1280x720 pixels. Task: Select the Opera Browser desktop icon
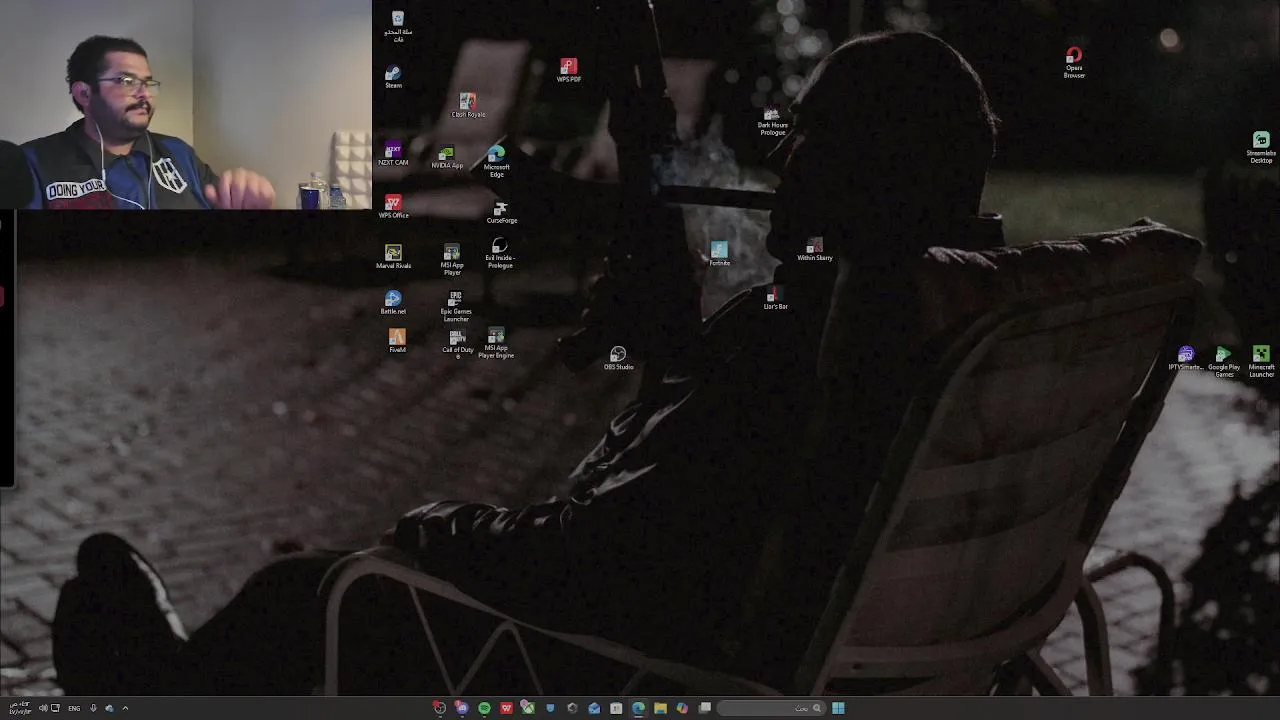pos(1074,62)
